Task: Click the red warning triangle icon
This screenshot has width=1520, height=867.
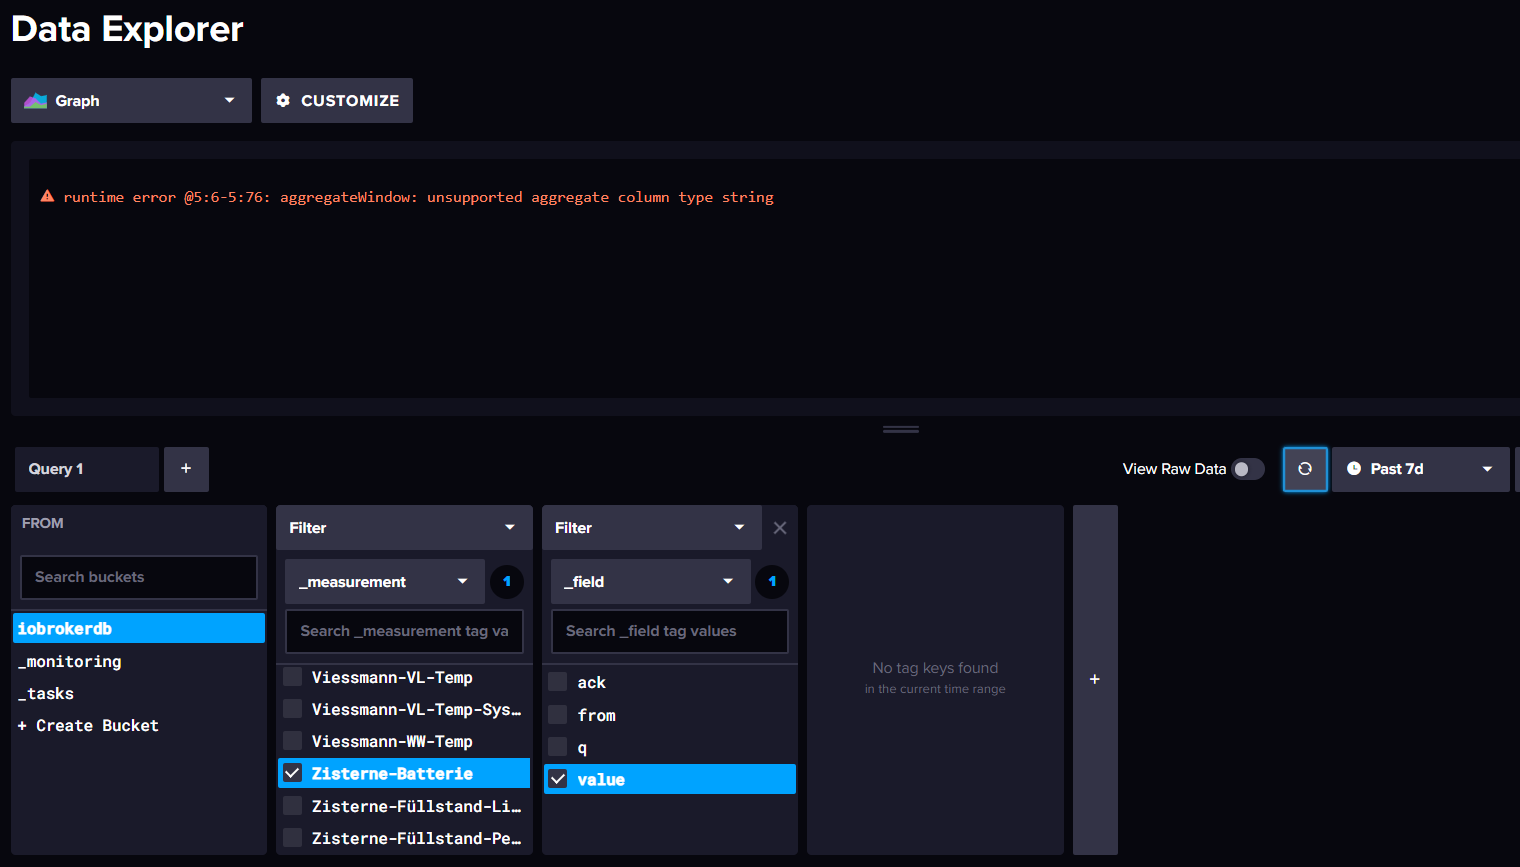Action: (x=47, y=196)
